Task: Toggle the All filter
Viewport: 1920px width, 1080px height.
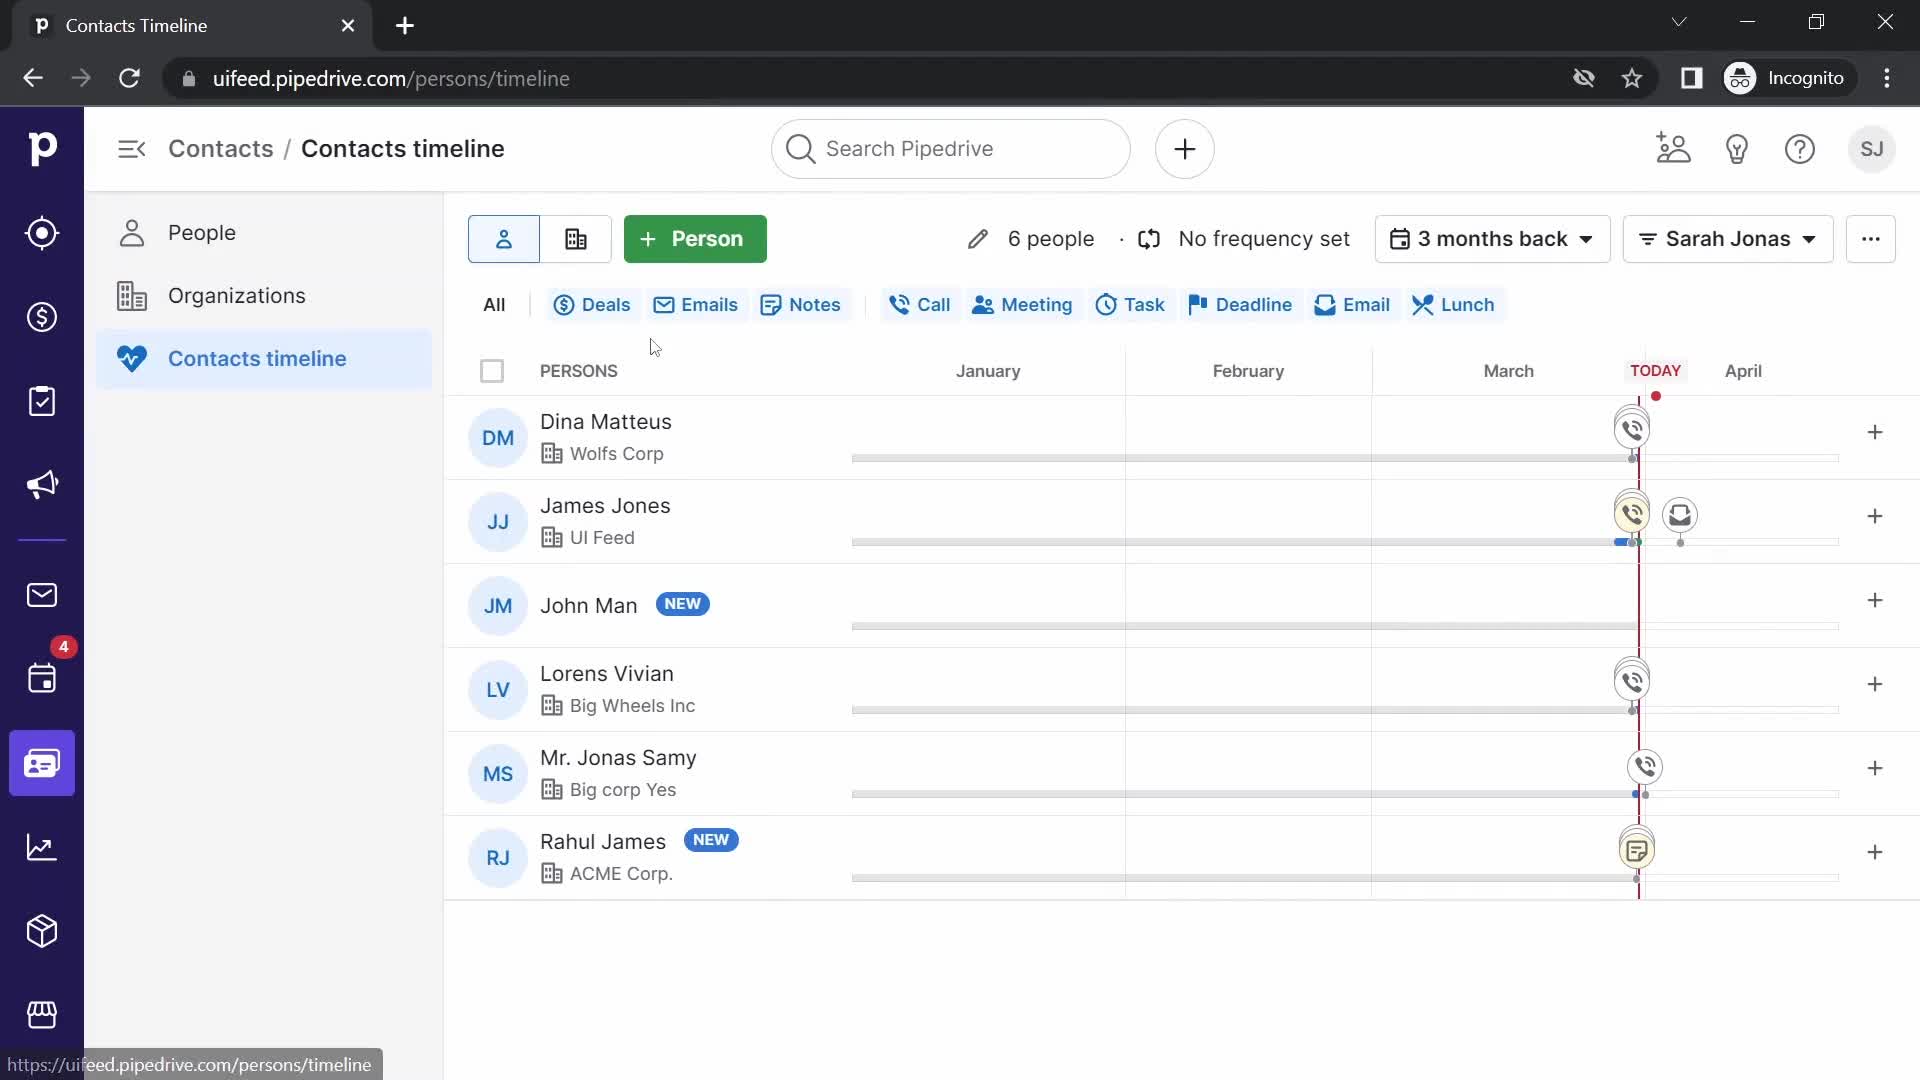Action: 494,305
